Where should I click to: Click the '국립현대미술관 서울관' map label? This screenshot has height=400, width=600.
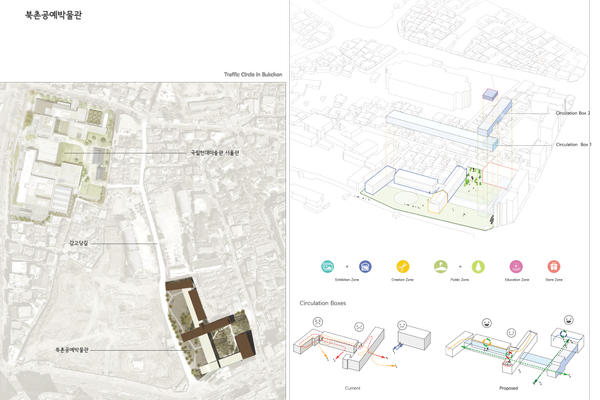[215, 153]
